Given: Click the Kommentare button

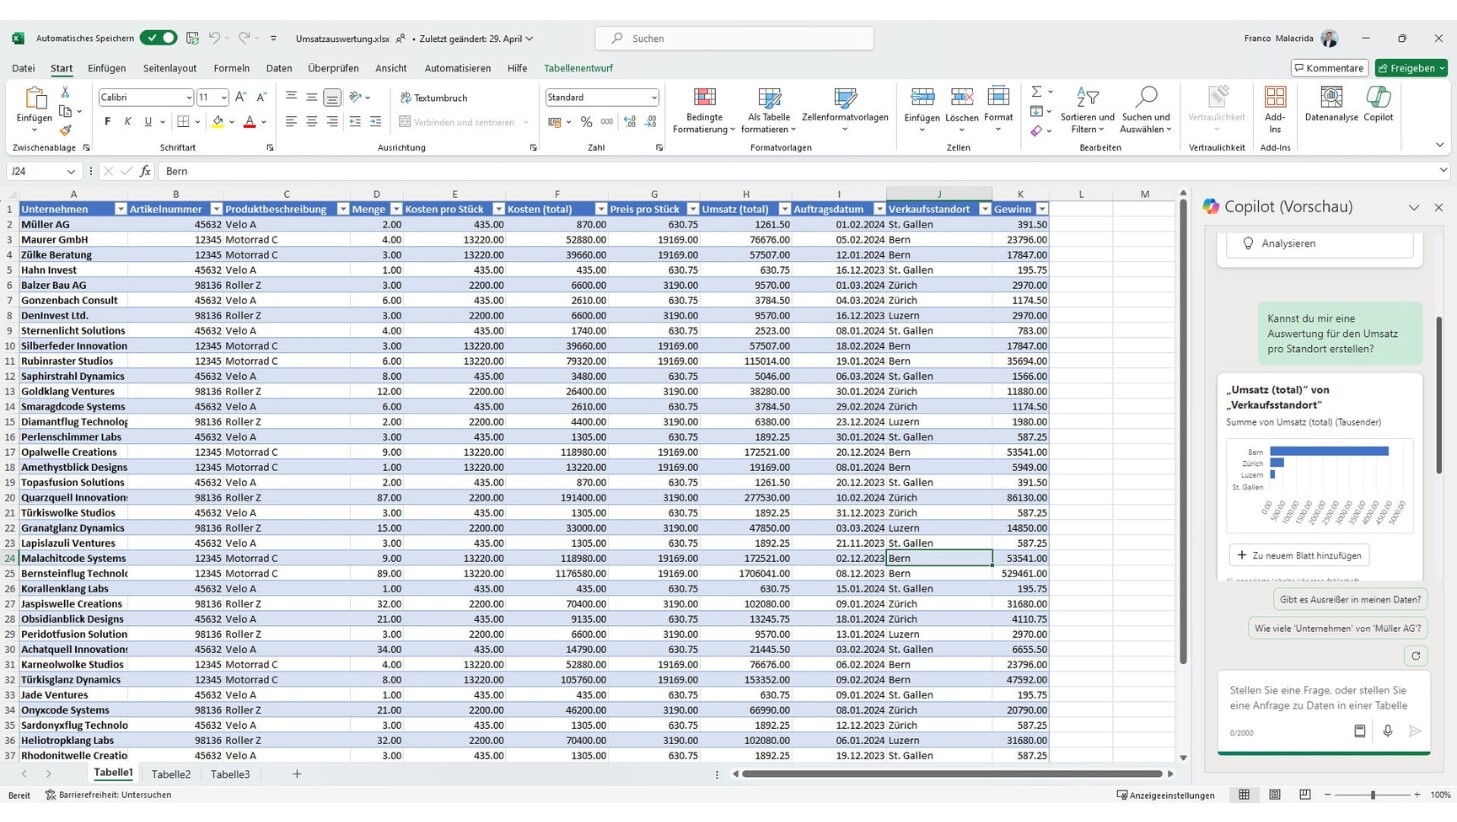Looking at the screenshot, I should tap(1328, 68).
